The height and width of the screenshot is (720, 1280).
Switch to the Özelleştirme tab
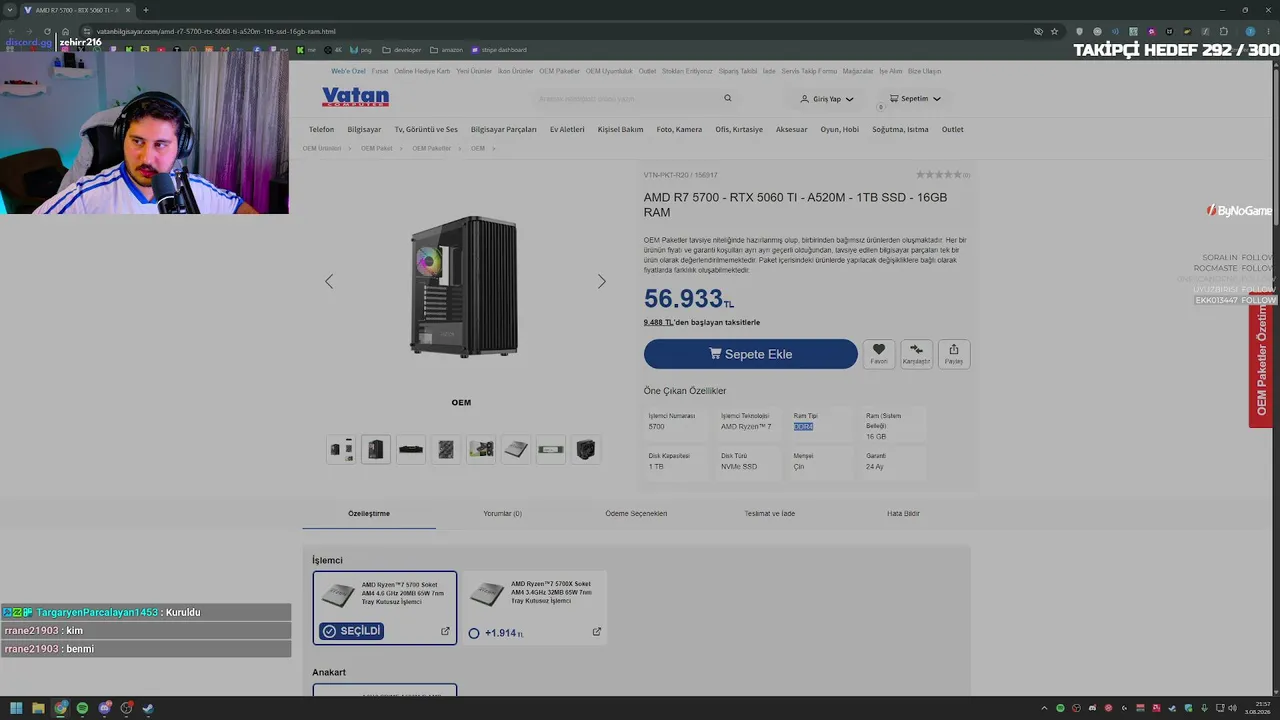click(369, 514)
